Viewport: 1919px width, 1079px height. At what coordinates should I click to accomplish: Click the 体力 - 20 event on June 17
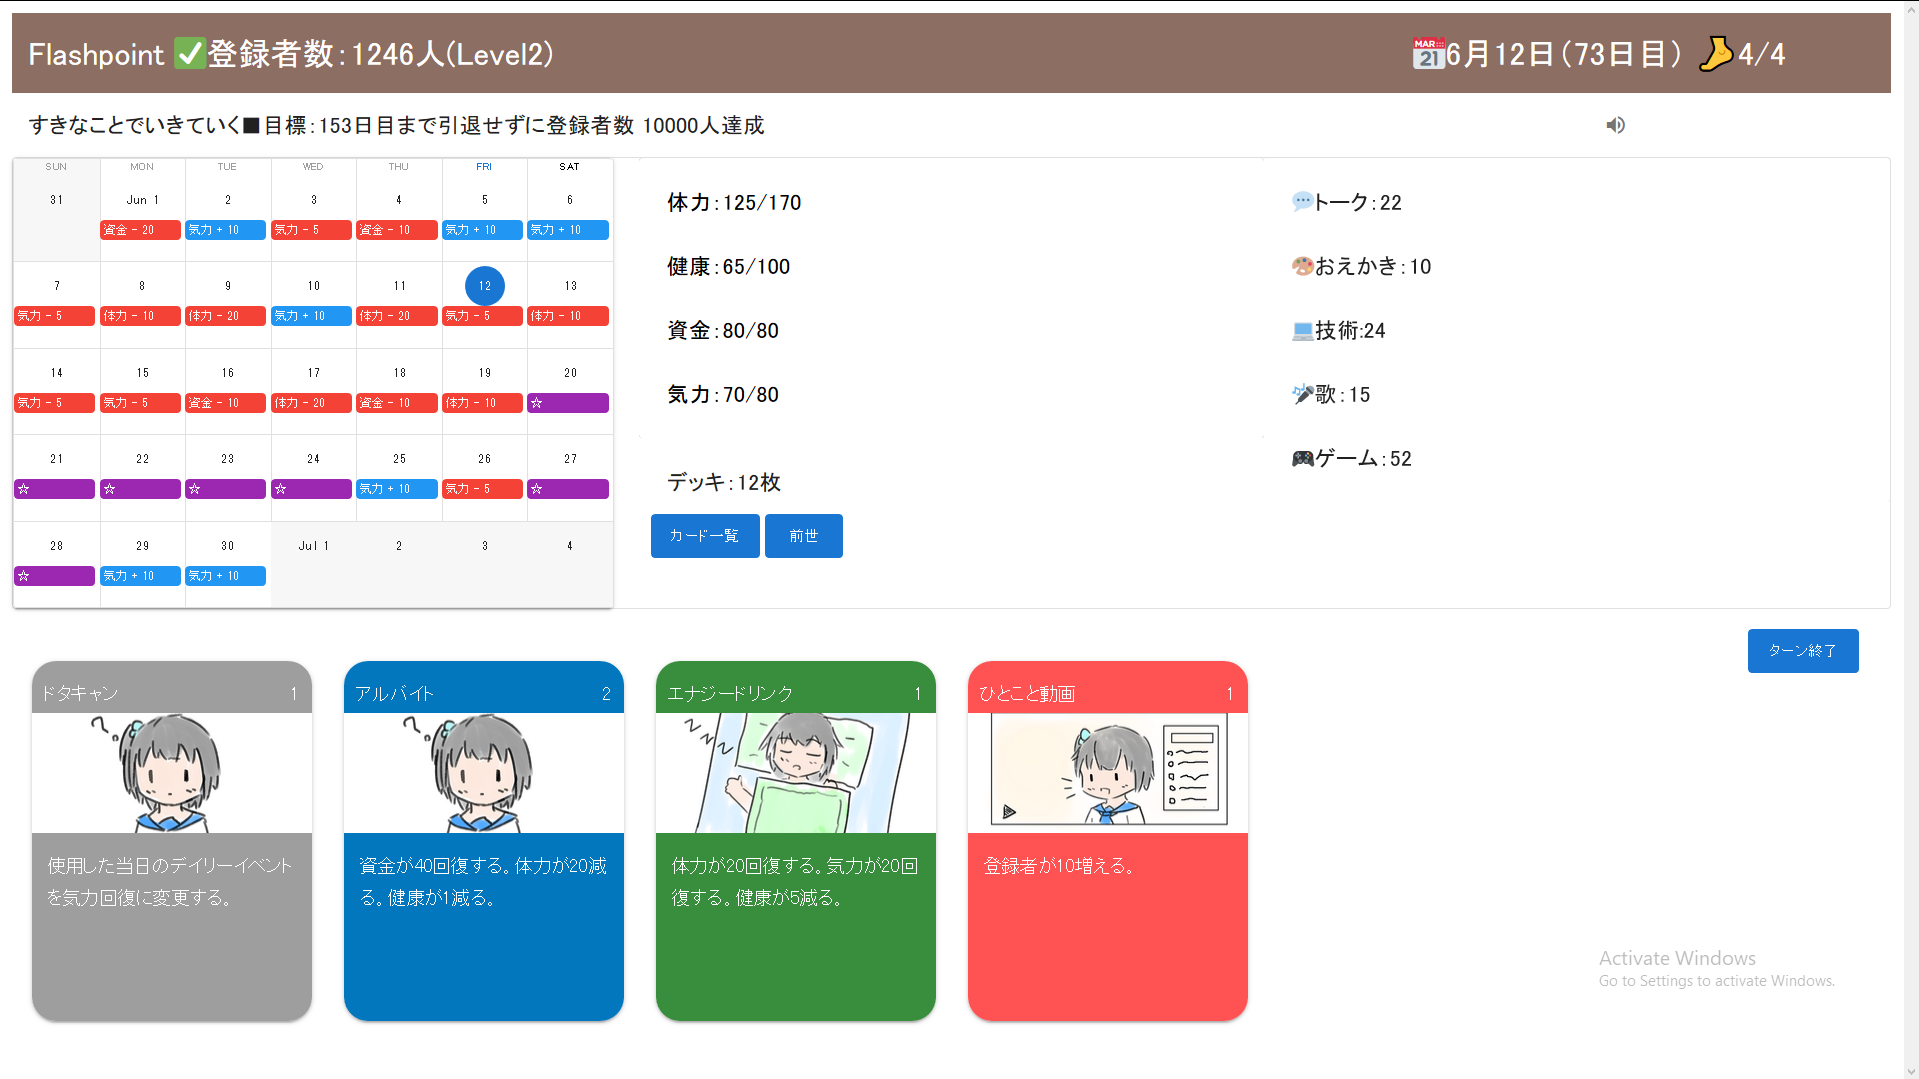coord(311,403)
